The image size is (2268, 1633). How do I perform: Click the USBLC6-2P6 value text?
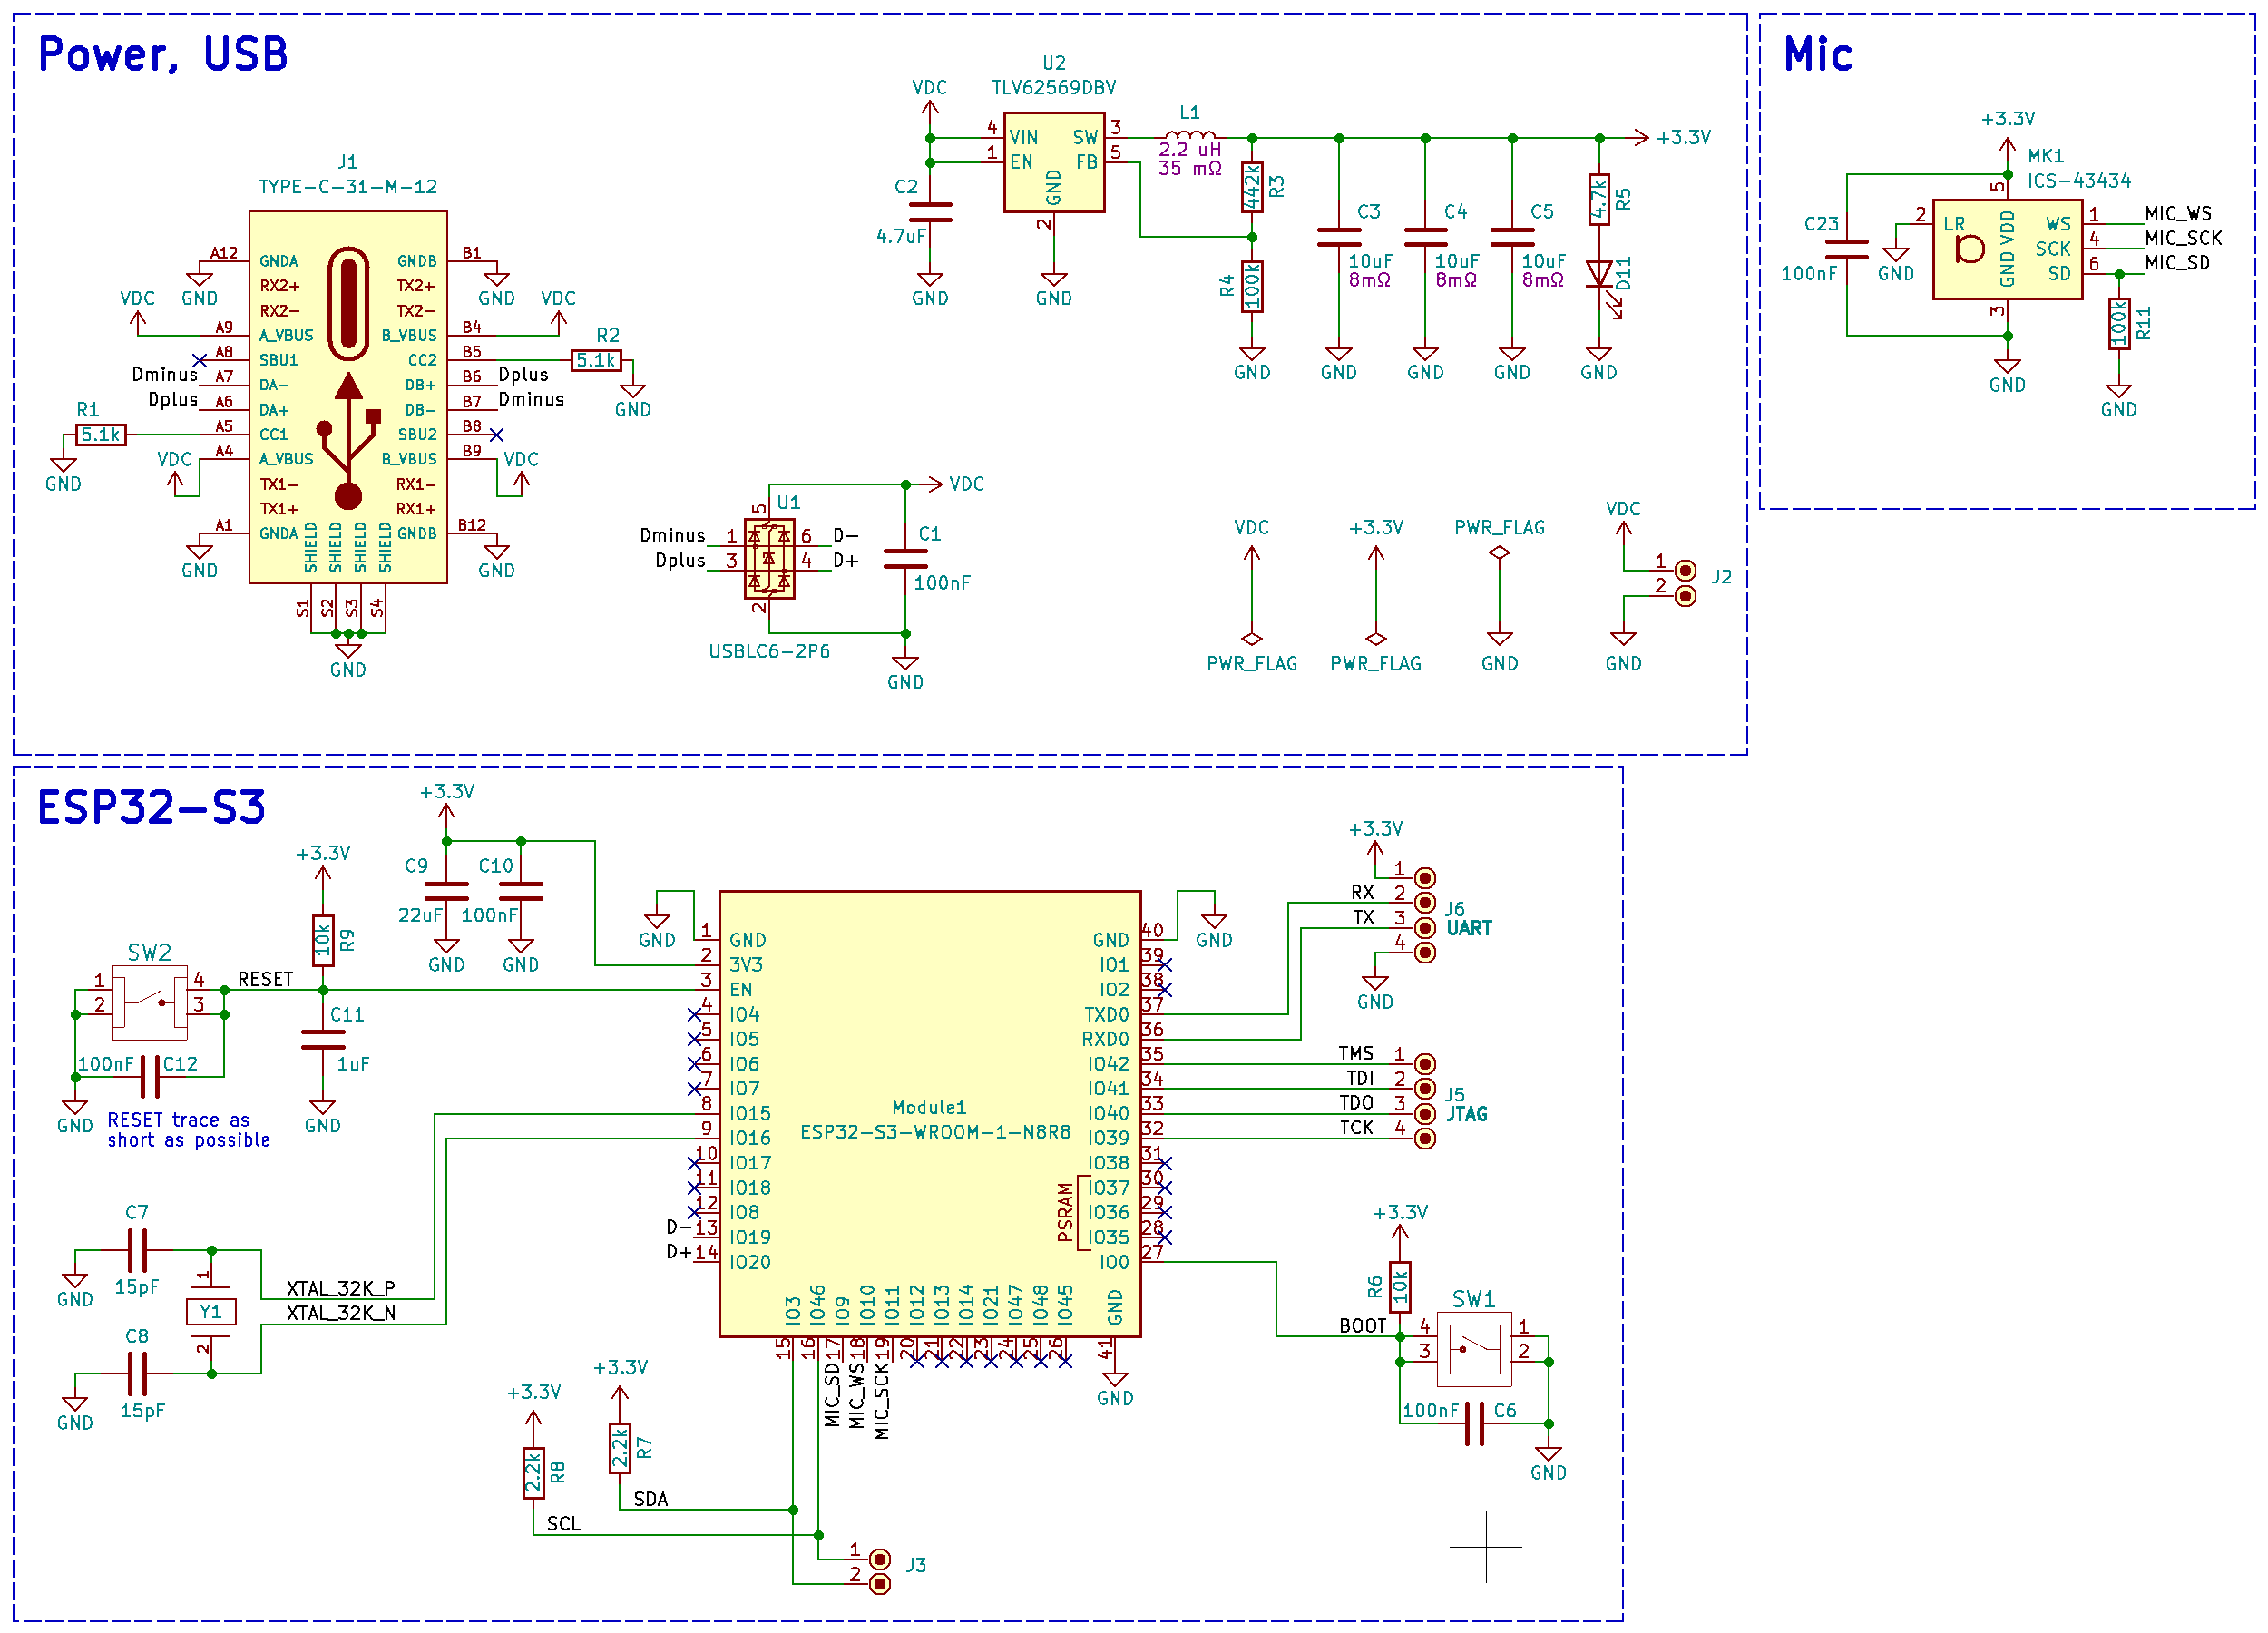click(769, 651)
